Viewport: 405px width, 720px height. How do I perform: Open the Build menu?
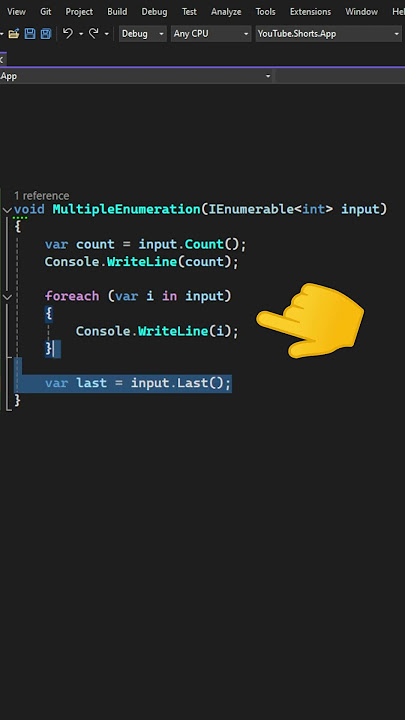pyautogui.click(x=117, y=11)
